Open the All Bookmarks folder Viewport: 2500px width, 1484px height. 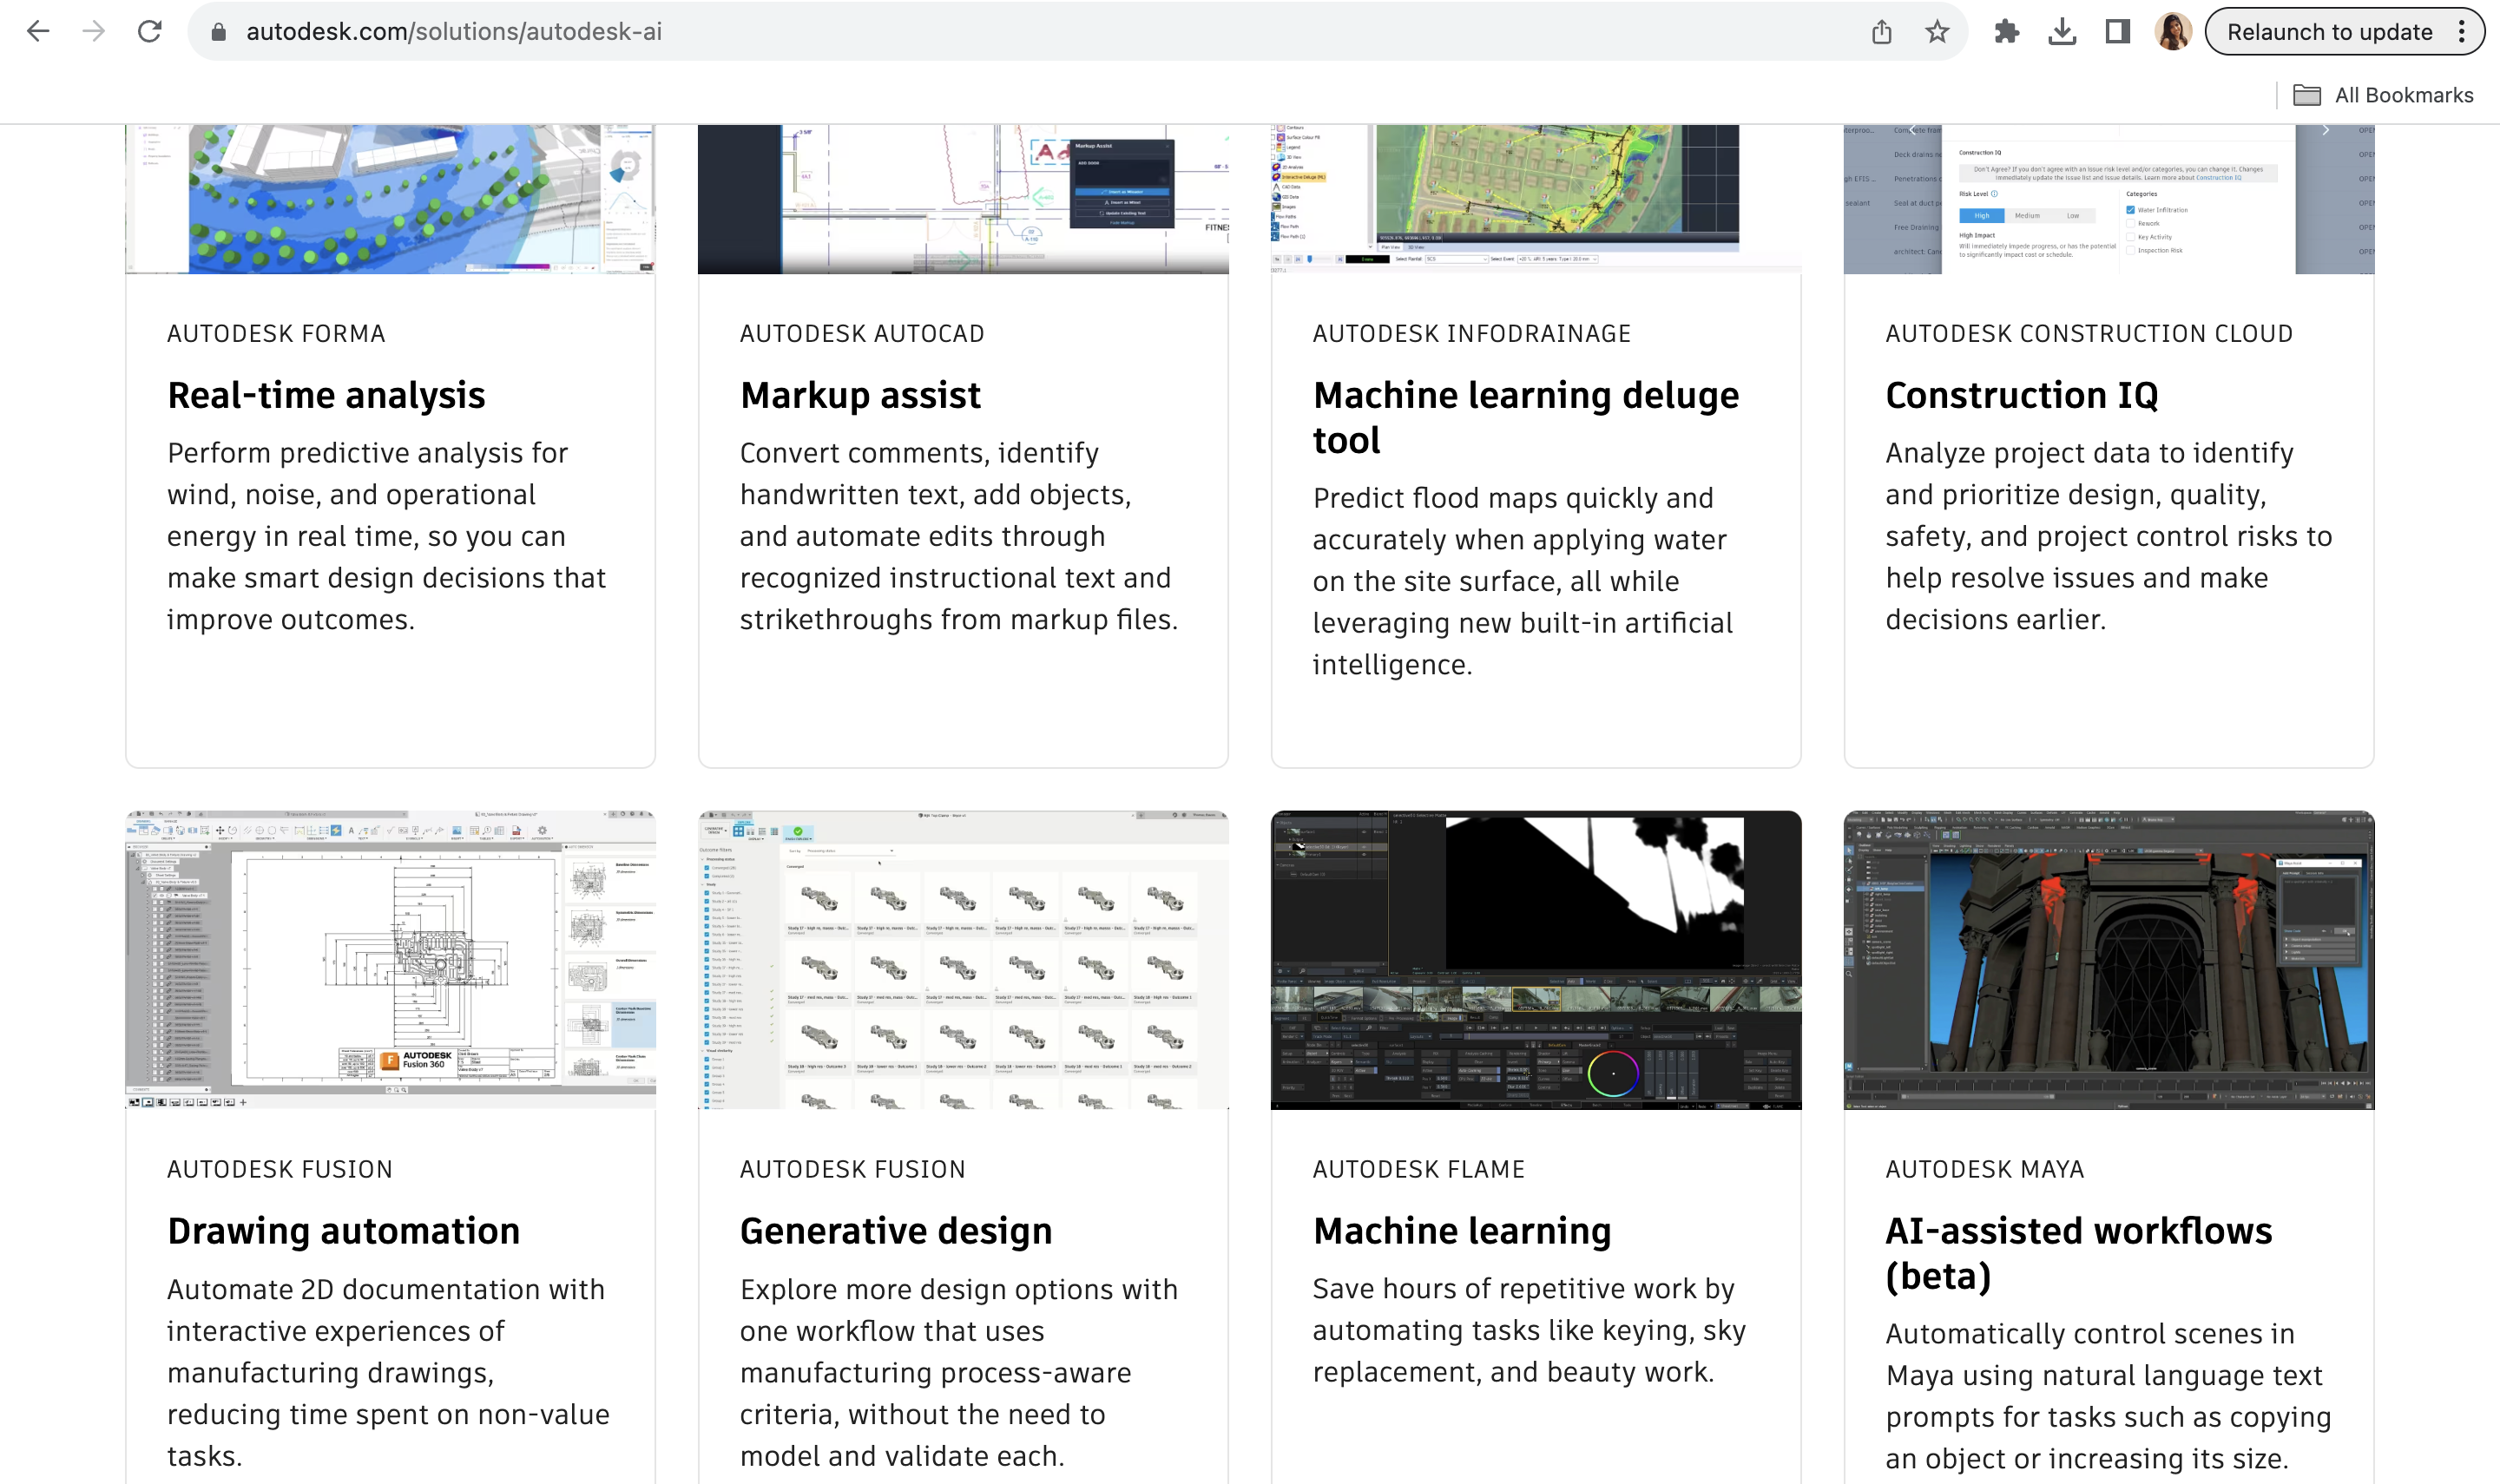[x=2383, y=95]
